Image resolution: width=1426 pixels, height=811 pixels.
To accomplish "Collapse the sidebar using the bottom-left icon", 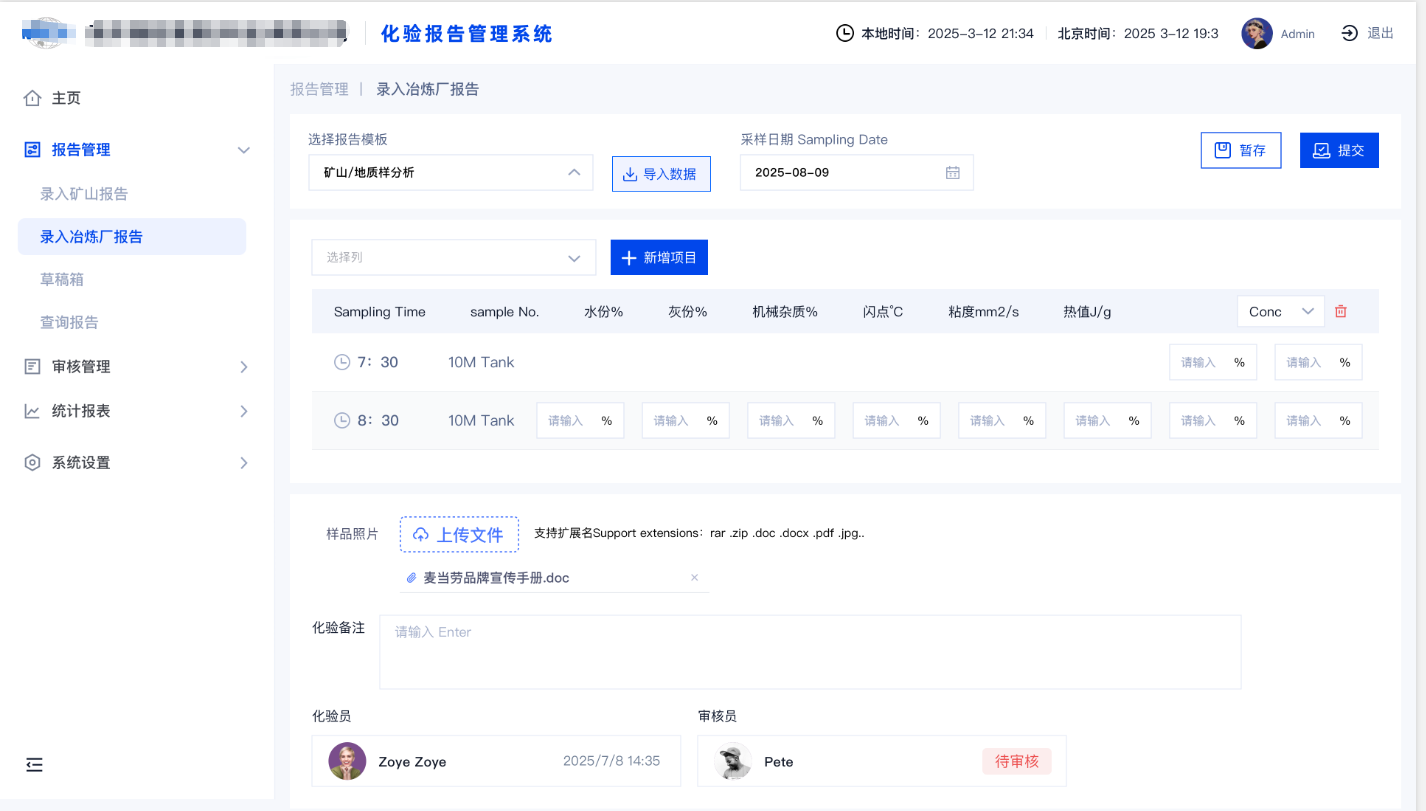I will coord(34,764).
